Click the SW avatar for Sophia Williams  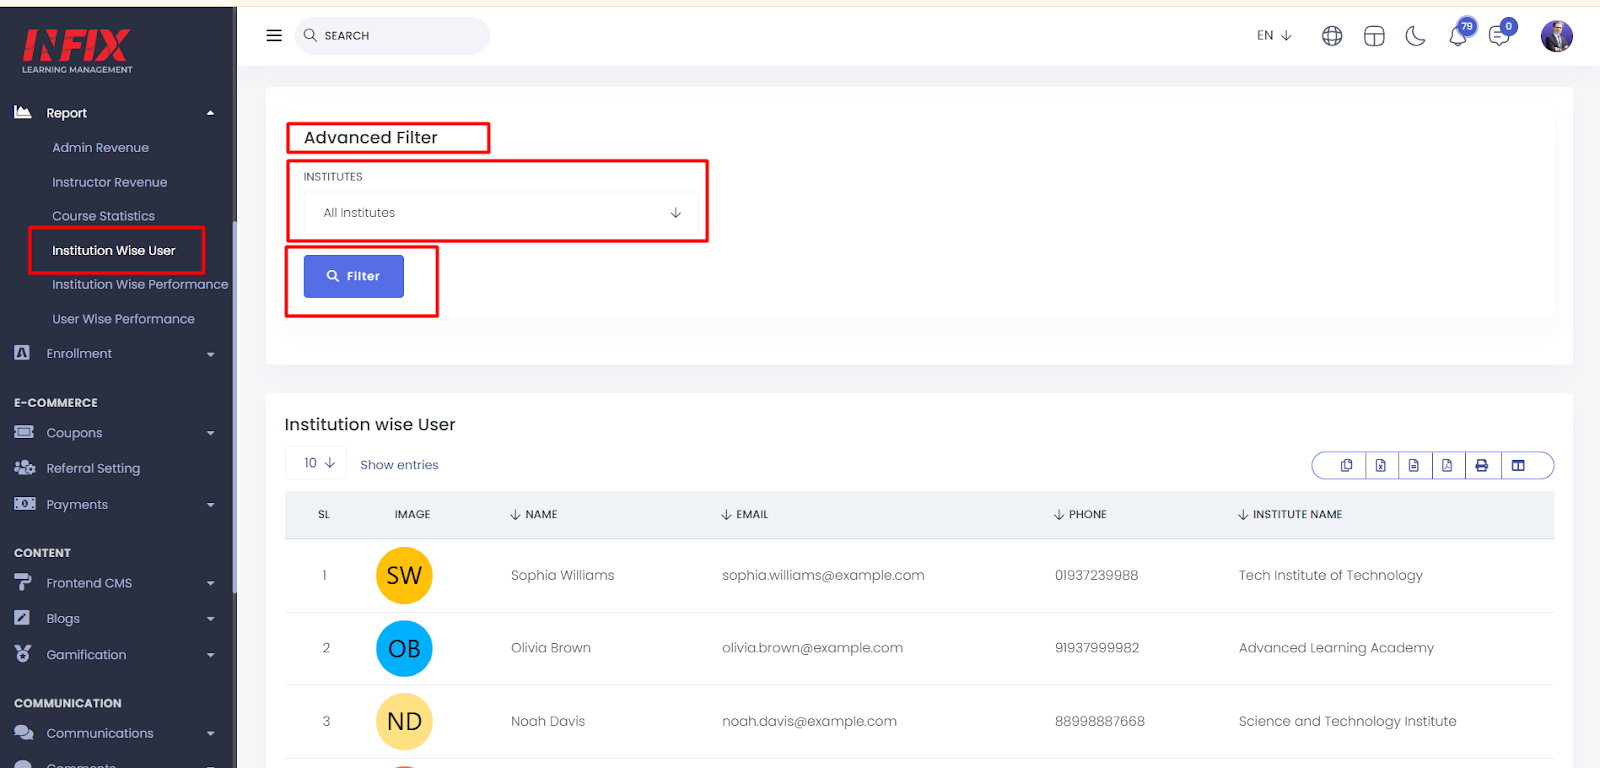404,575
